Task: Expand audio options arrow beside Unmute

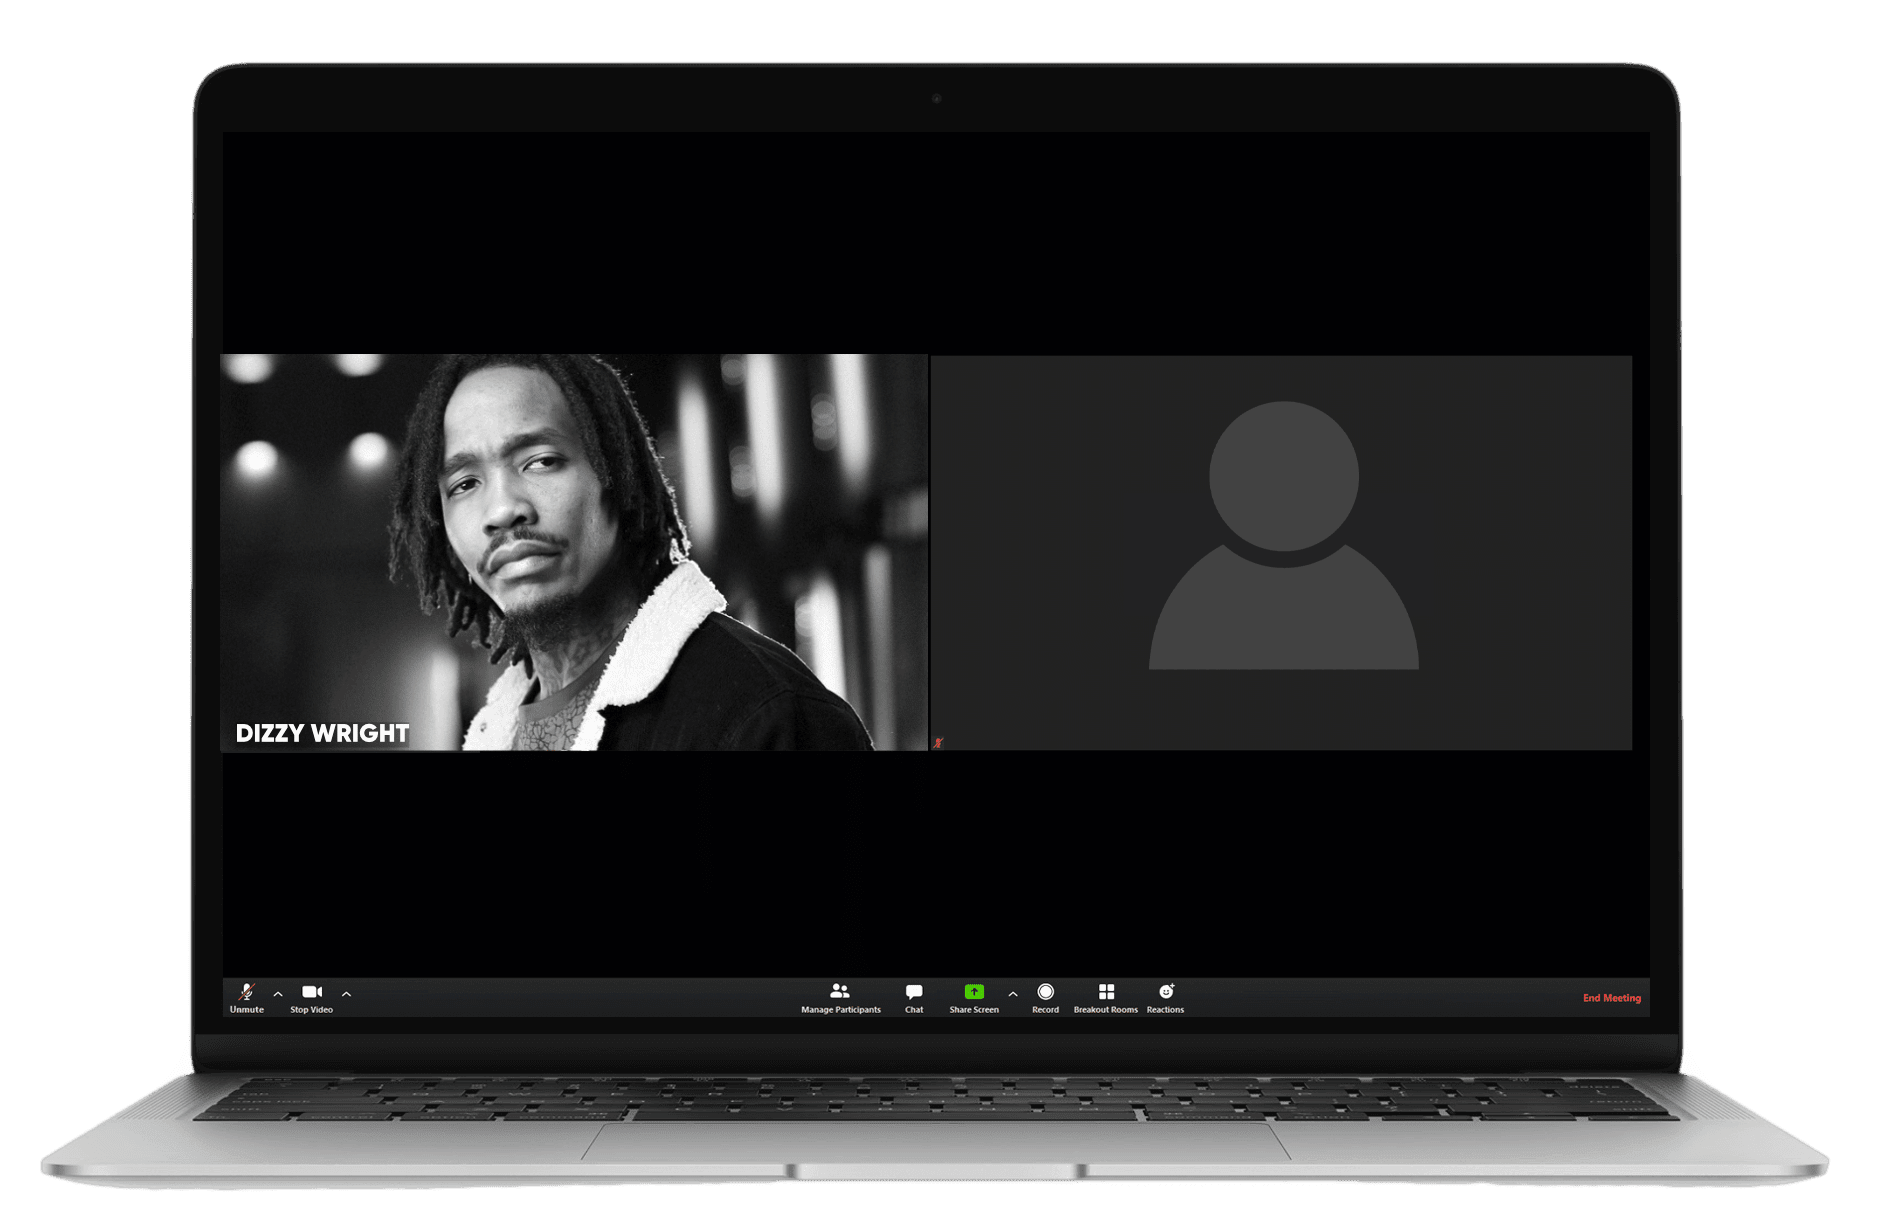Action: 278,994
